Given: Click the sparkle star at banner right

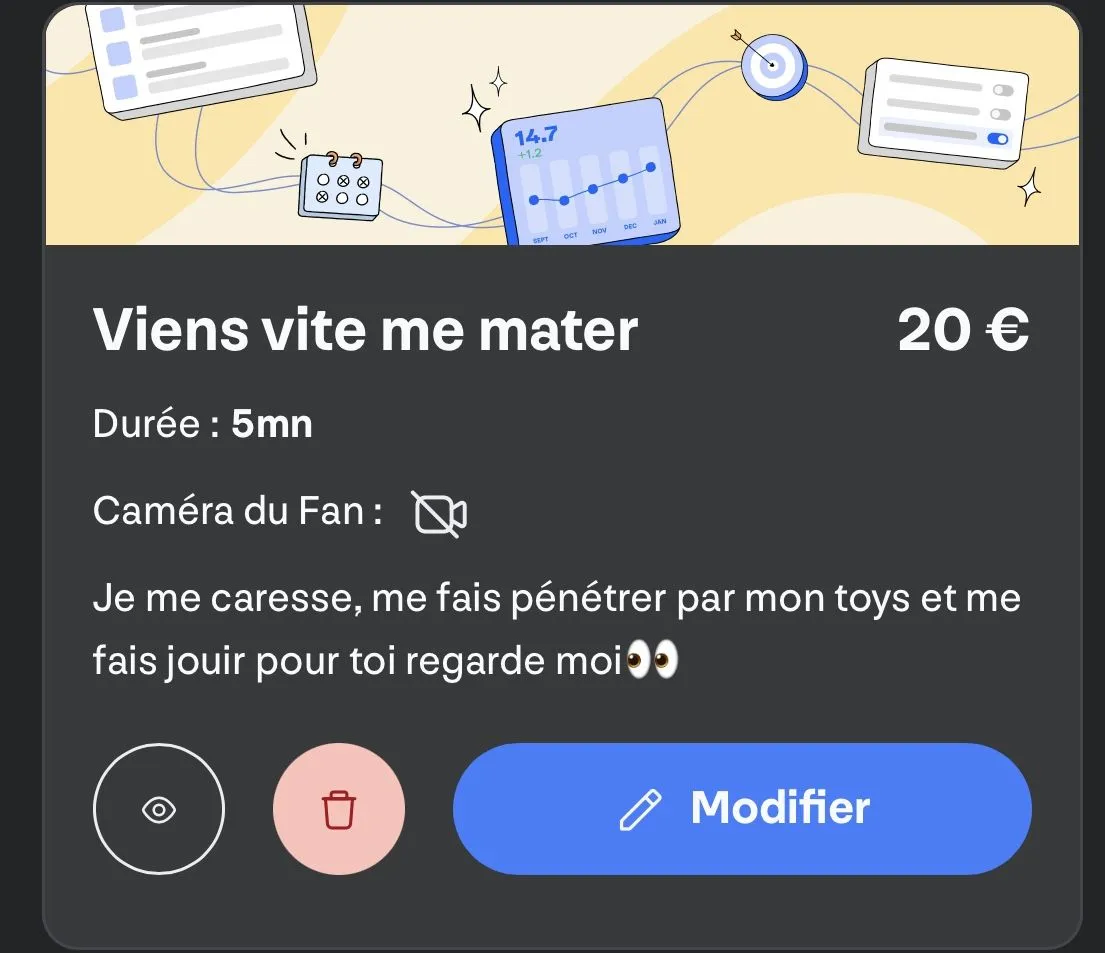Looking at the screenshot, I should (x=1030, y=187).
